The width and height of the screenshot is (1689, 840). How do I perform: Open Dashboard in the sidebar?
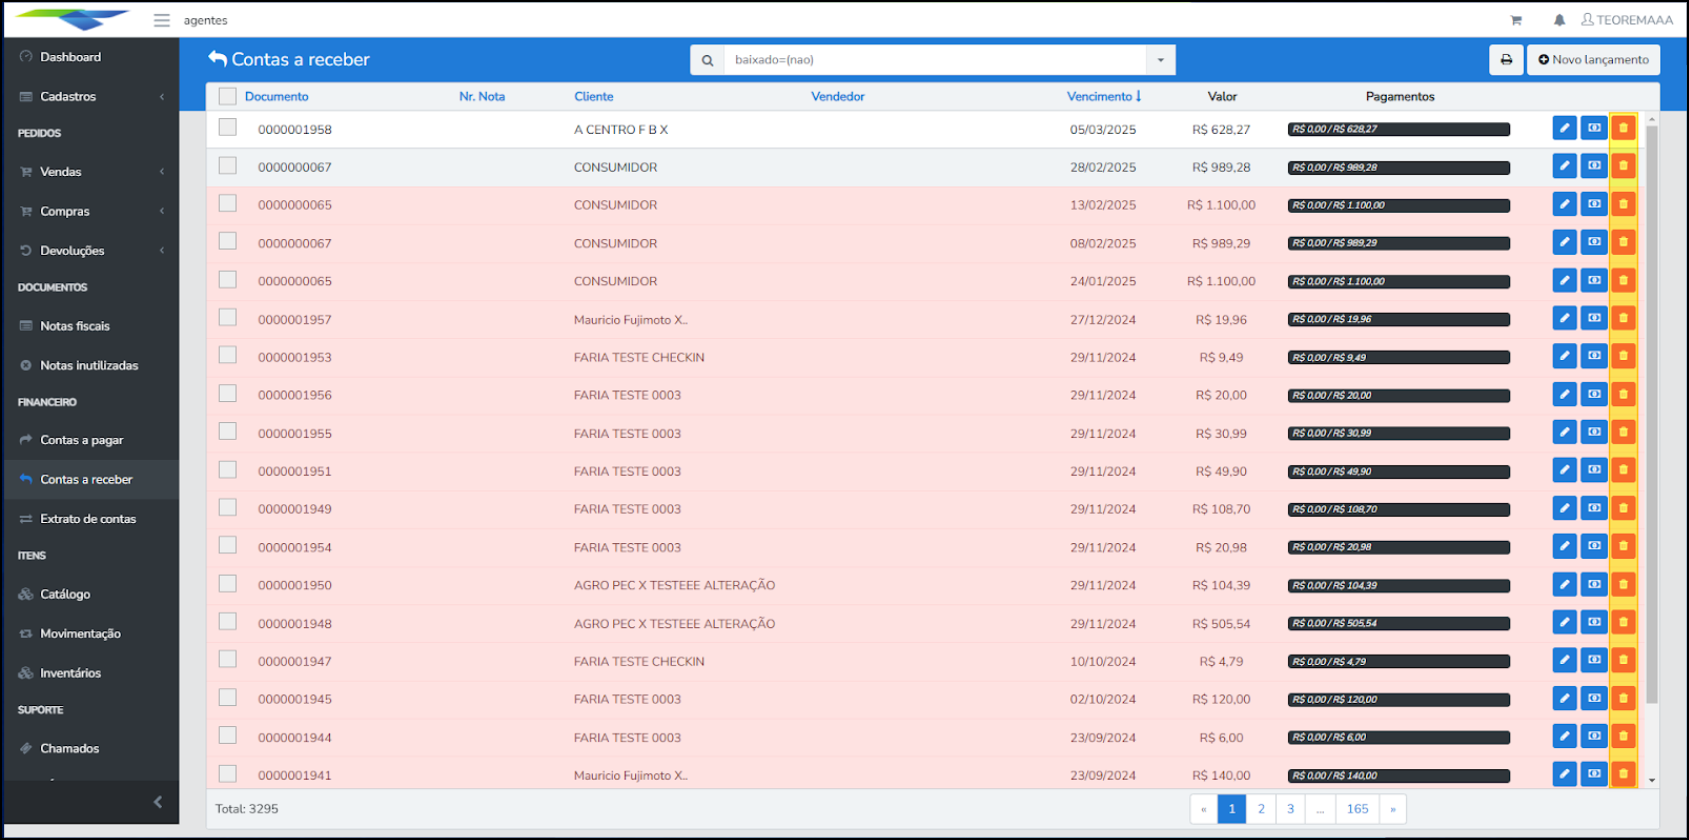(91, 57)
